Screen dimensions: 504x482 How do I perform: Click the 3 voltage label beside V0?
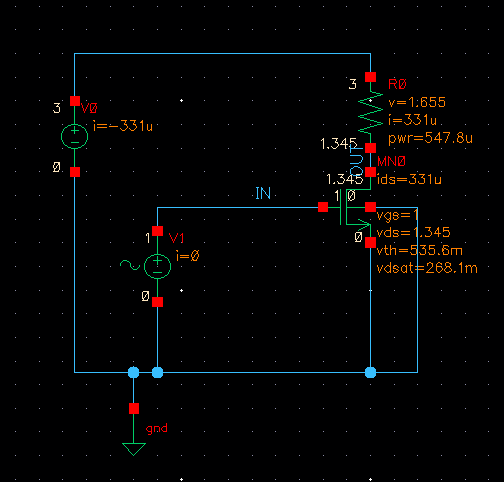pyautogui.click(x=57, y=108)
